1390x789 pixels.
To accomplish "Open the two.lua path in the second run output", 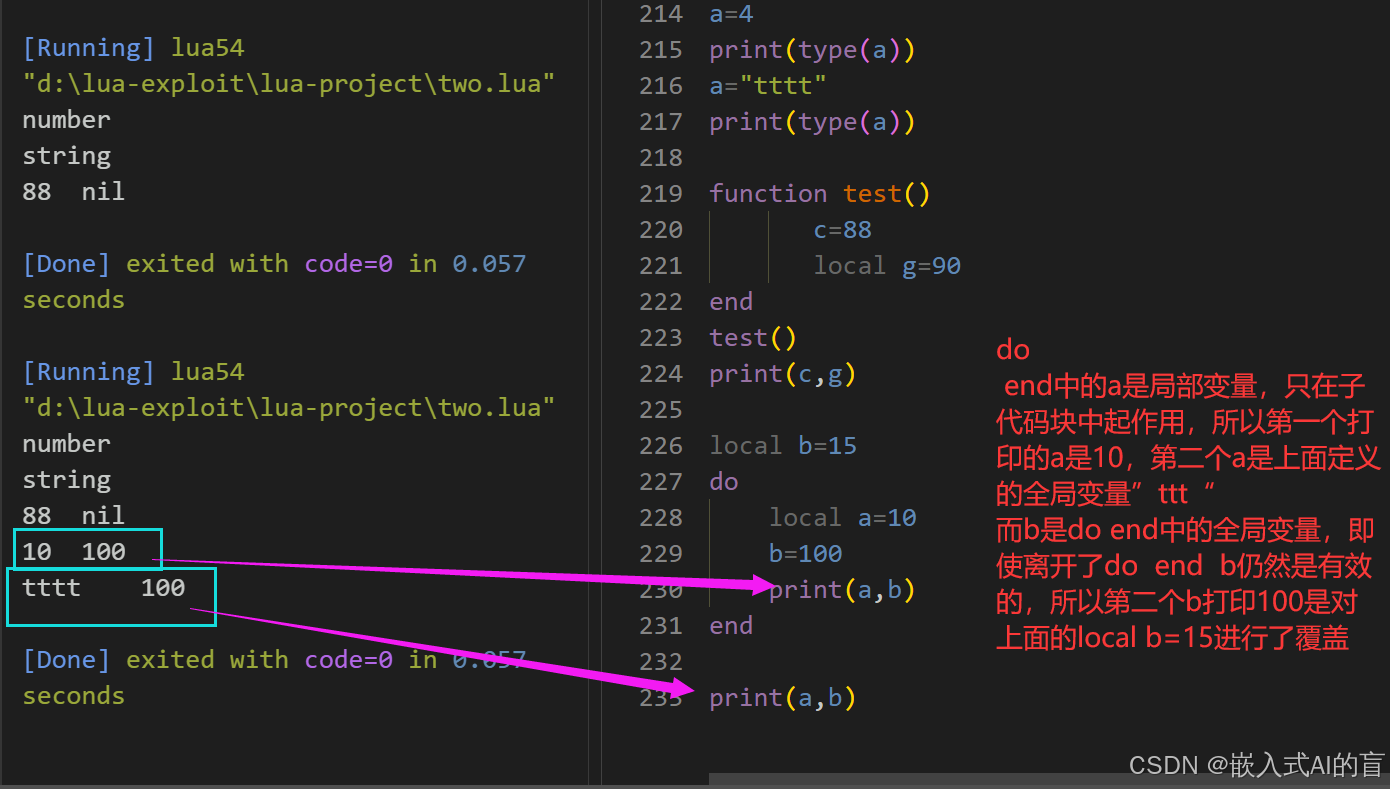I will pos(289,408).
